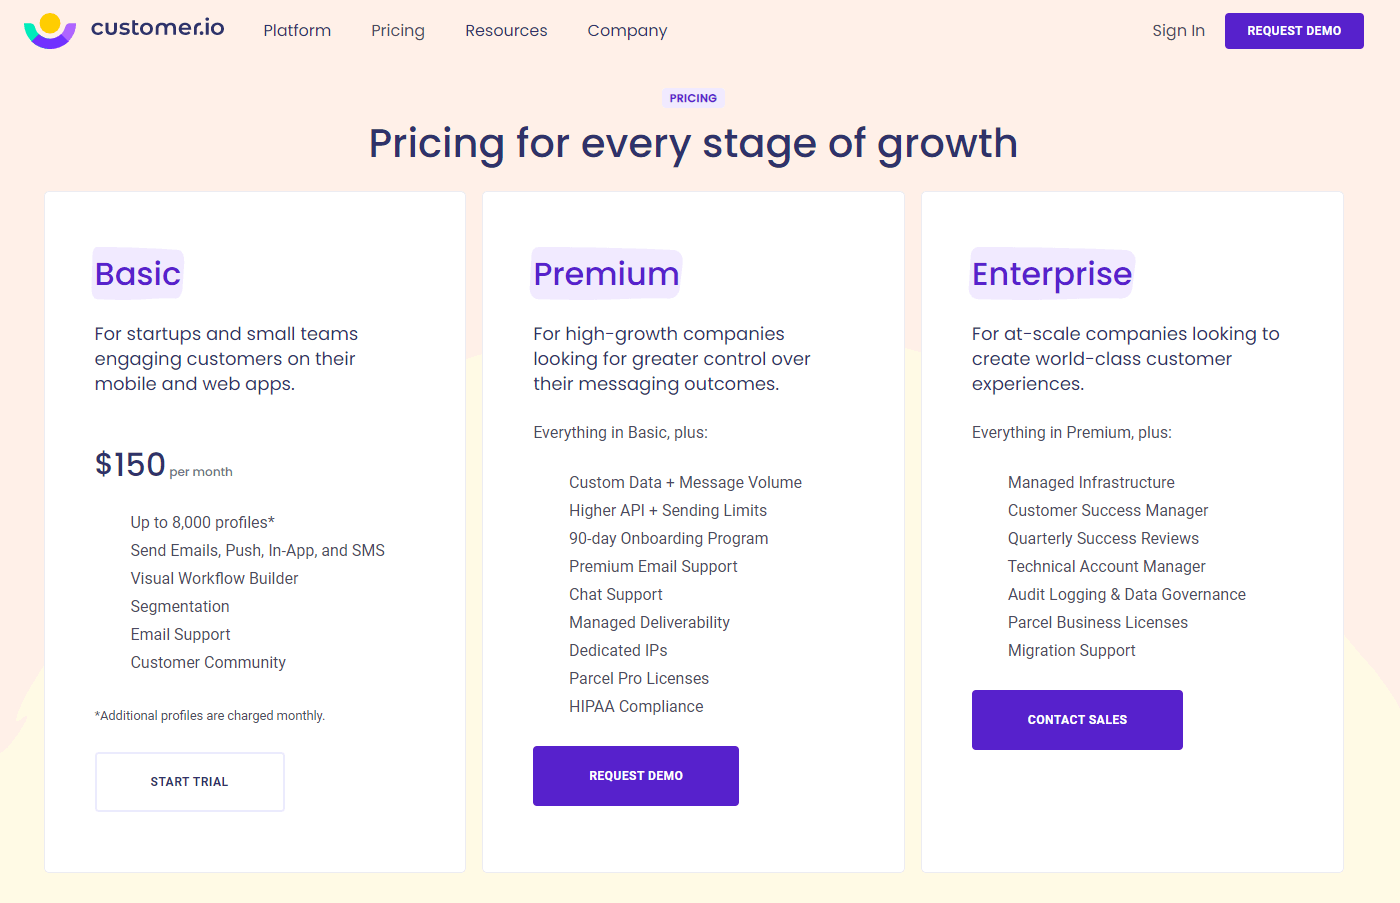
Task: Click the header Request Demo button
Action: pyautogui.click(x=1294, y=31)
